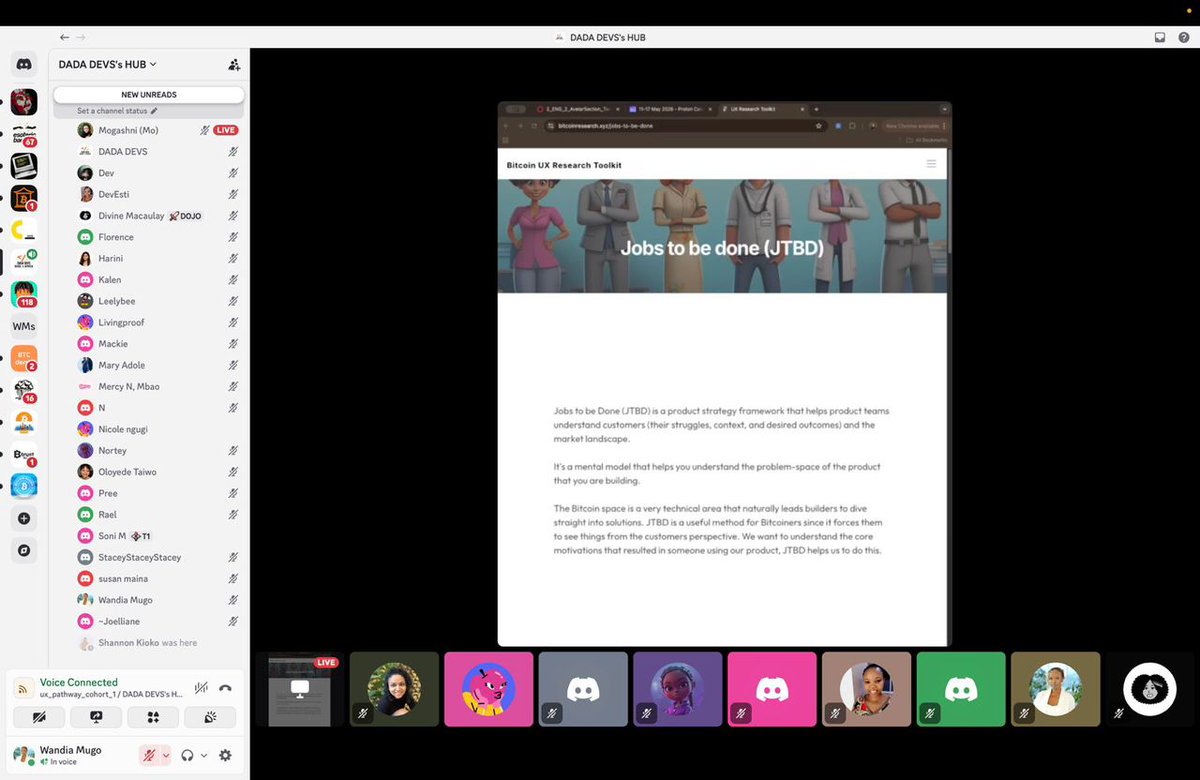Open the BTC dev orange server icon
The height and width of the screenshot is (780, 1200).
24,357
